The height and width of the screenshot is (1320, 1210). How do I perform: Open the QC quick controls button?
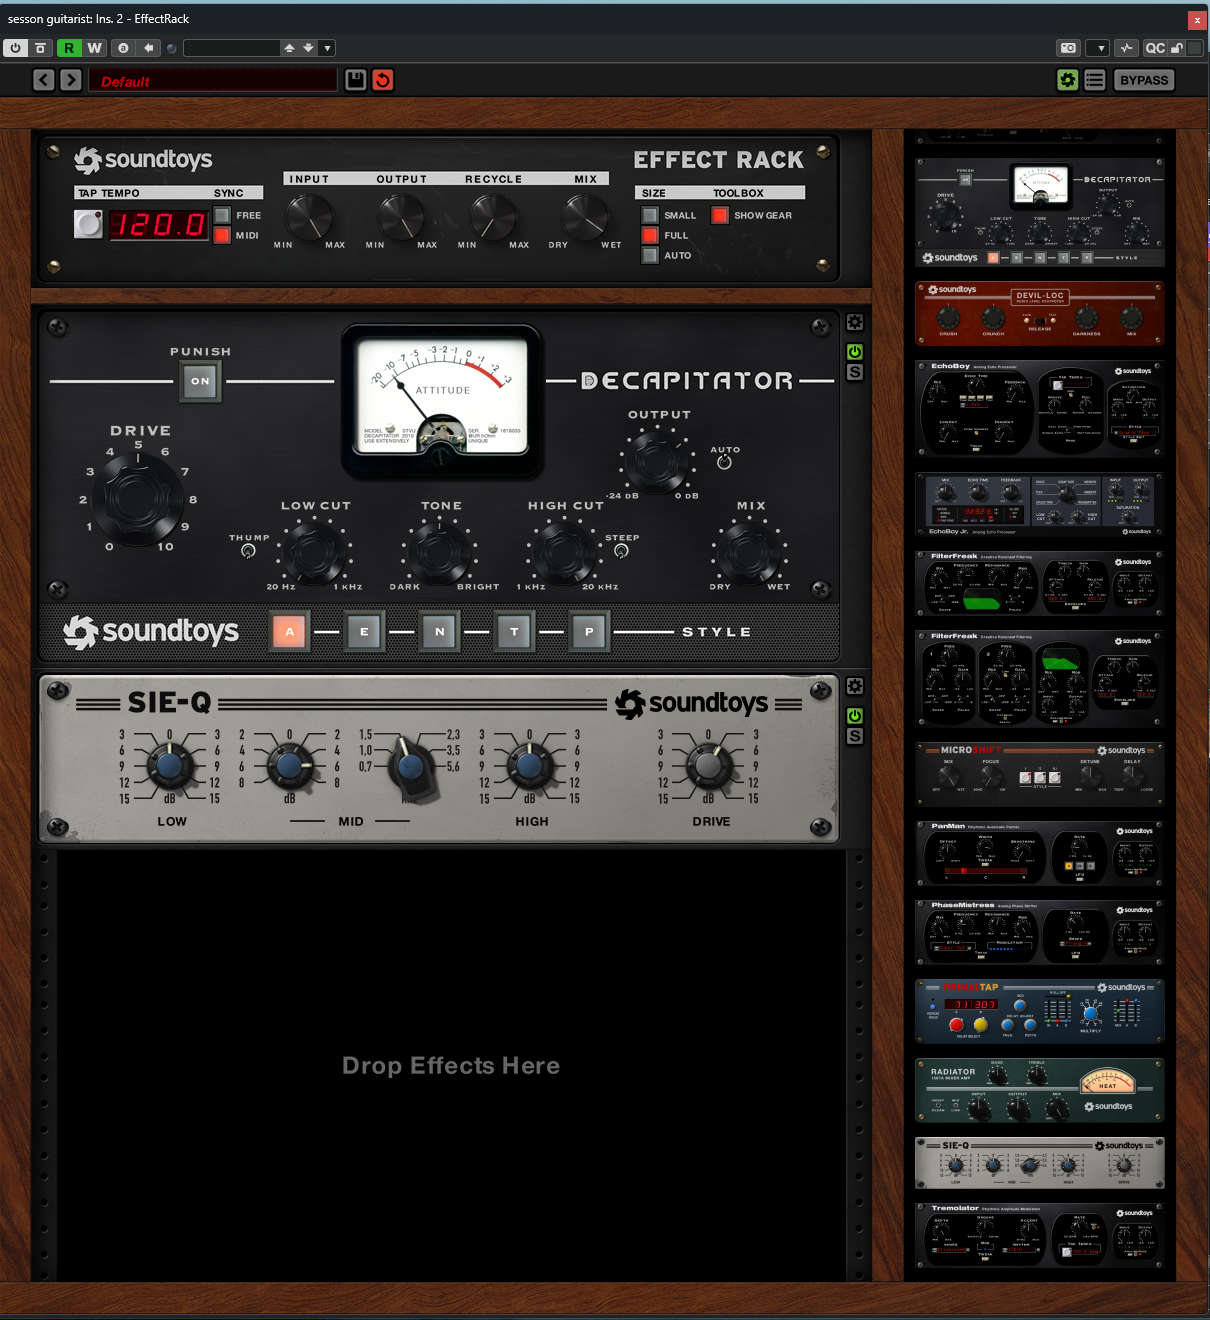tap(1155, 48)
